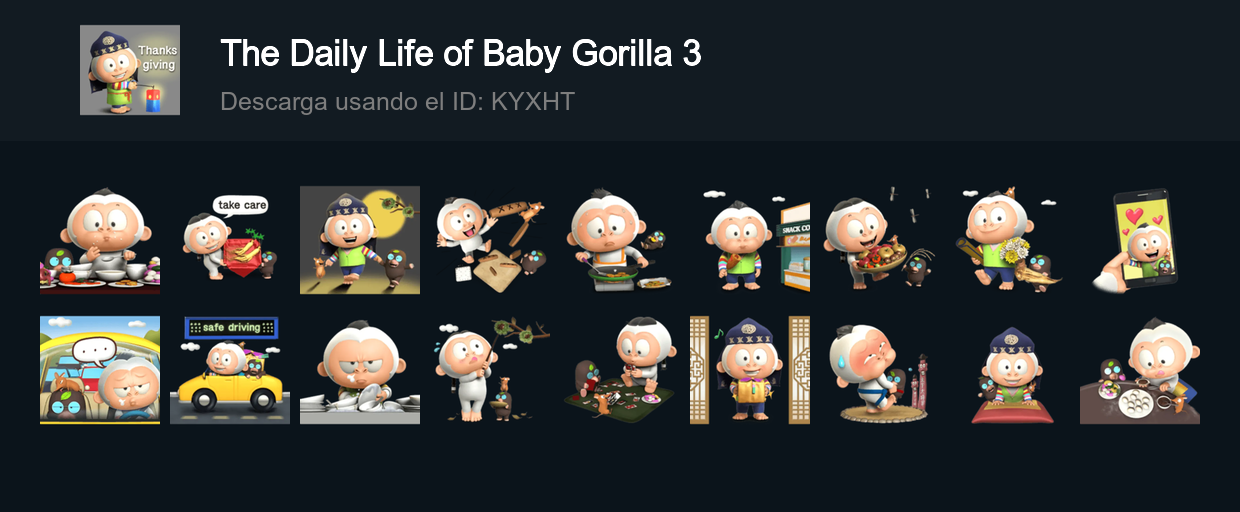Open the gorilla making rice cakes sticker
Image resolution: width=1240 pixels, height=512 pixels.
pos(1140,370)
